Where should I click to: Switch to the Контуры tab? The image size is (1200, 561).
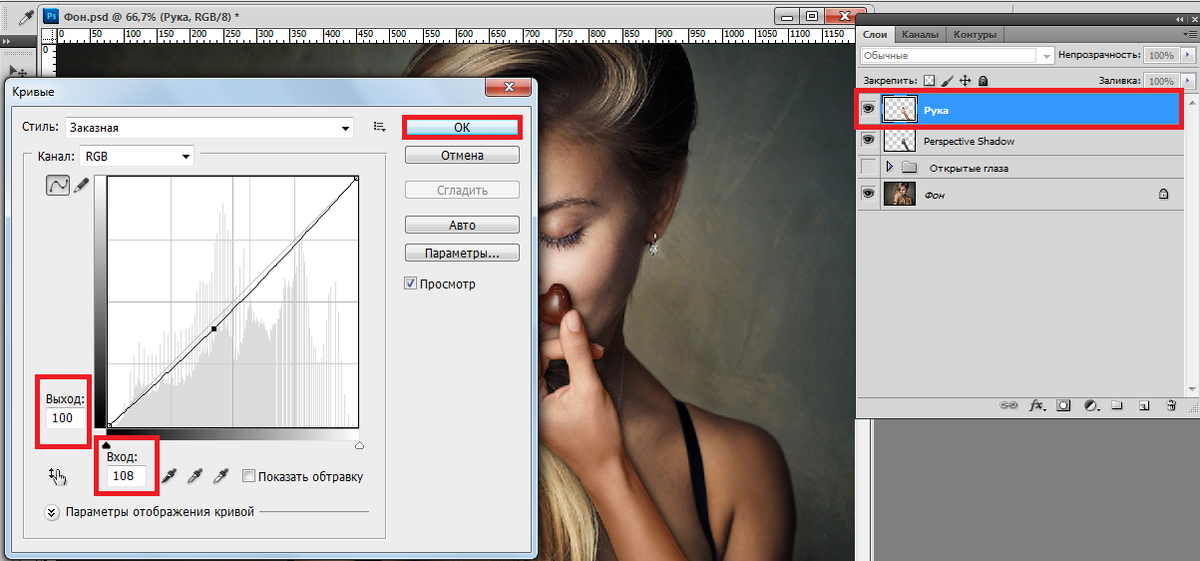tap(974, 35)
